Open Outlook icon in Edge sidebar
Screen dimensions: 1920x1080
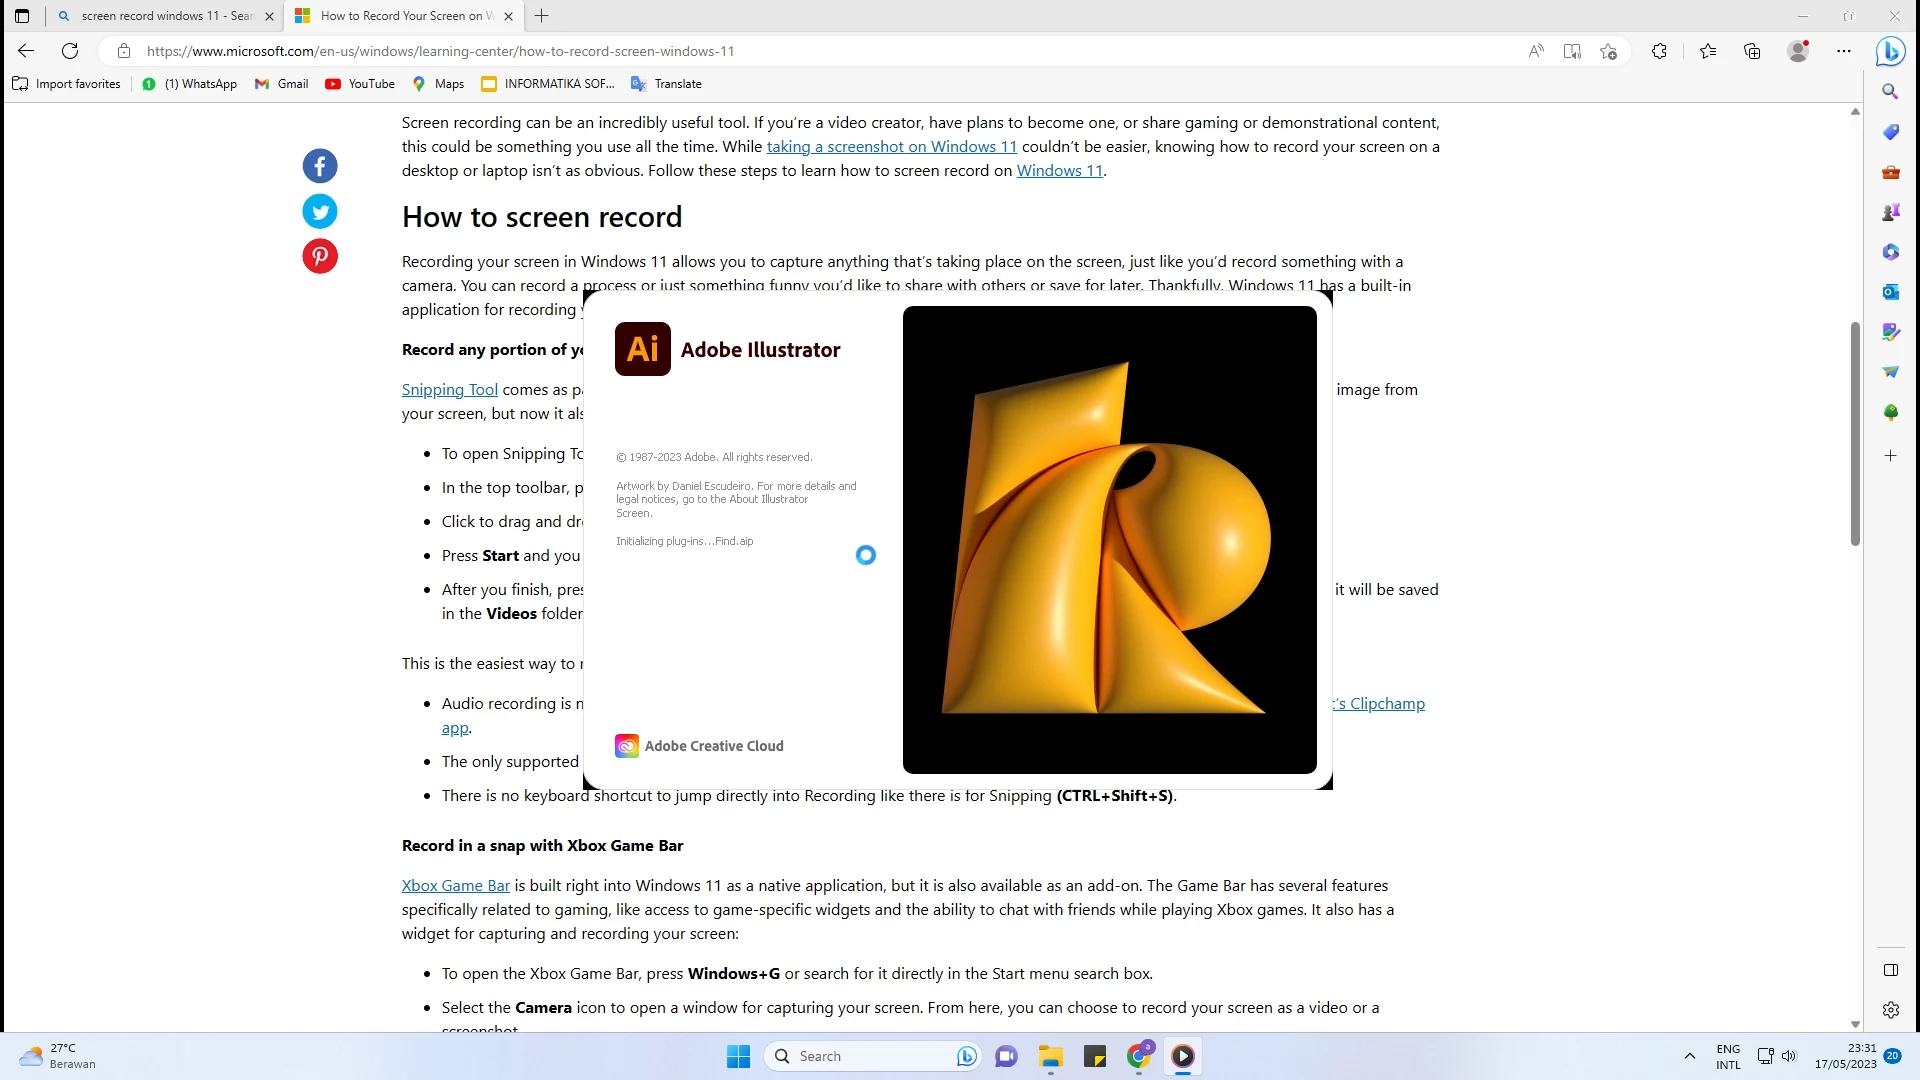[x=1890, y=291]
